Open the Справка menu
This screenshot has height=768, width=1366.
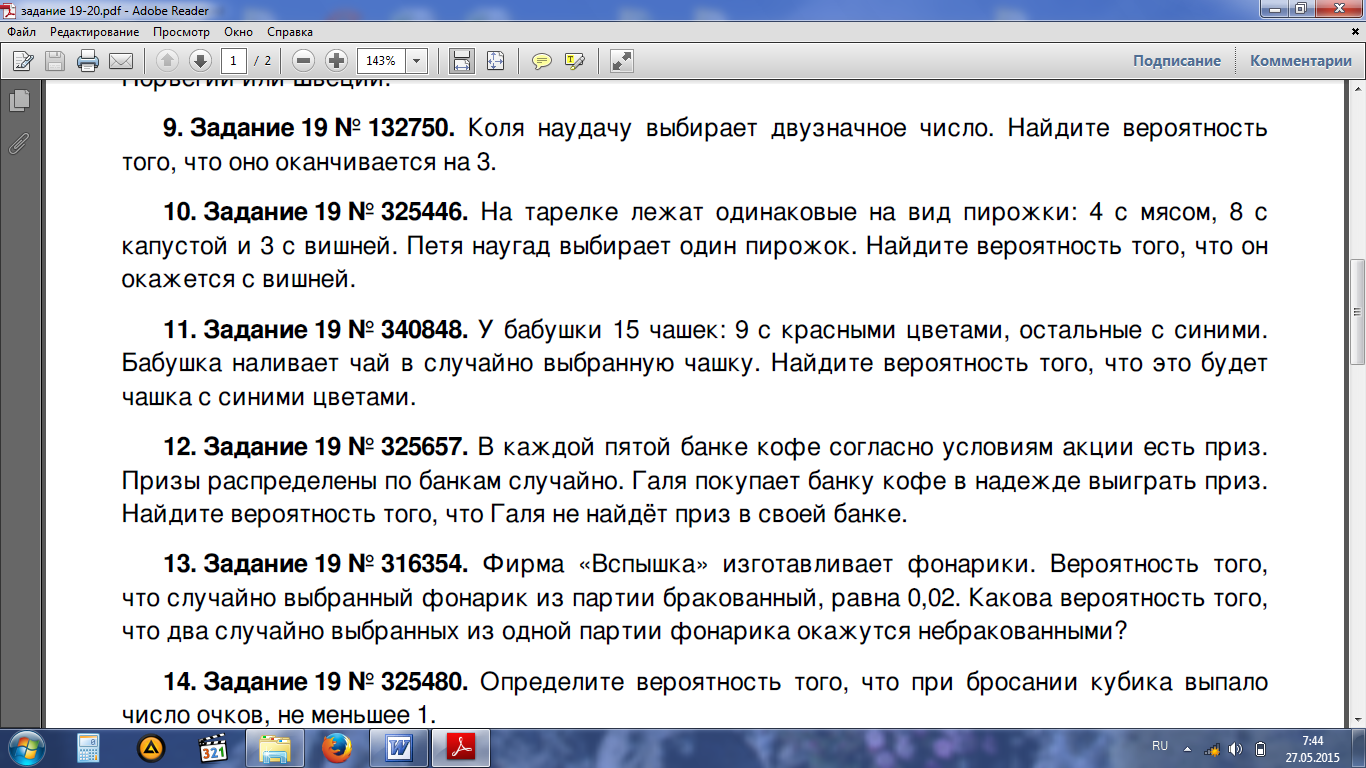[x=290, y=32]
